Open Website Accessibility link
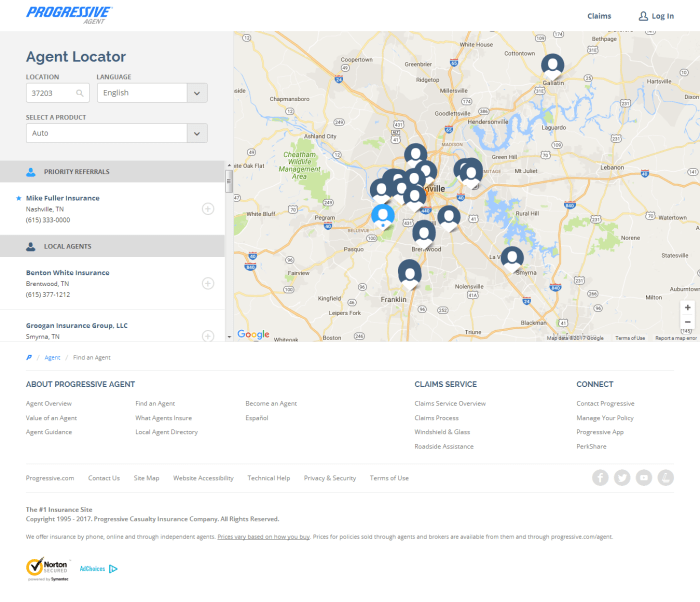This screenshot has height=602, width=700. point(203,478)
